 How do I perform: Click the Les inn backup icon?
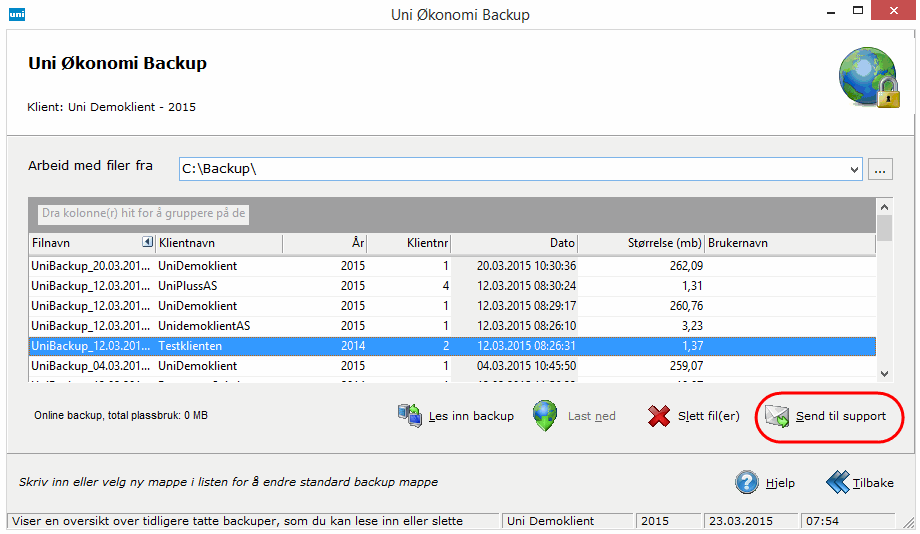click(x=410, y=416)
